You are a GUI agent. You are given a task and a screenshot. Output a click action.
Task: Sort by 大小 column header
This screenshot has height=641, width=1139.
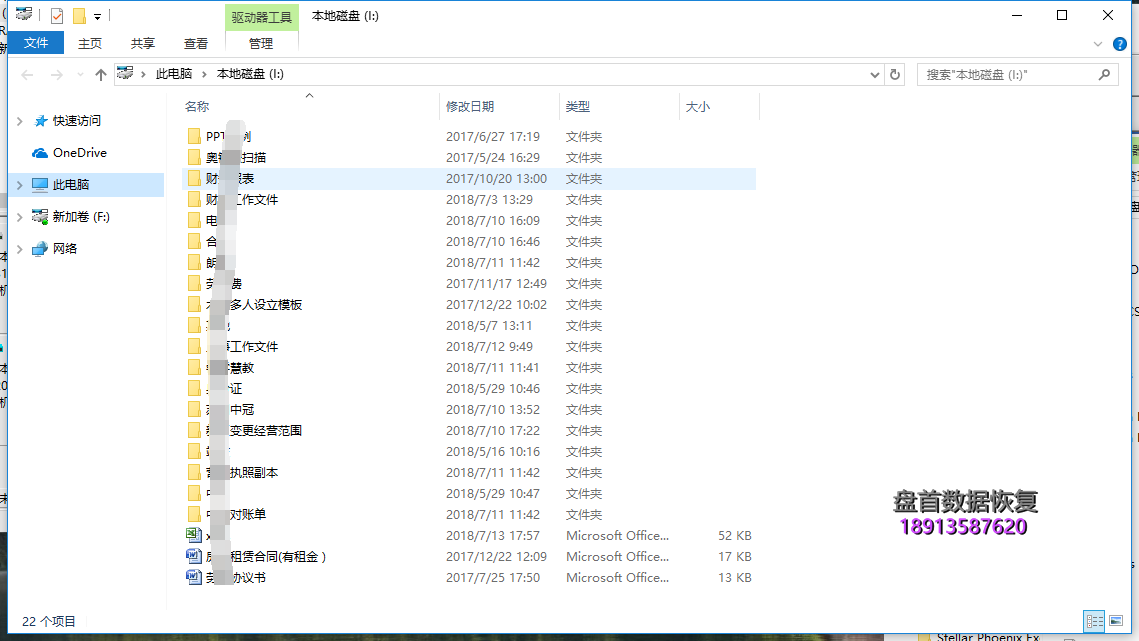(698, 107)
